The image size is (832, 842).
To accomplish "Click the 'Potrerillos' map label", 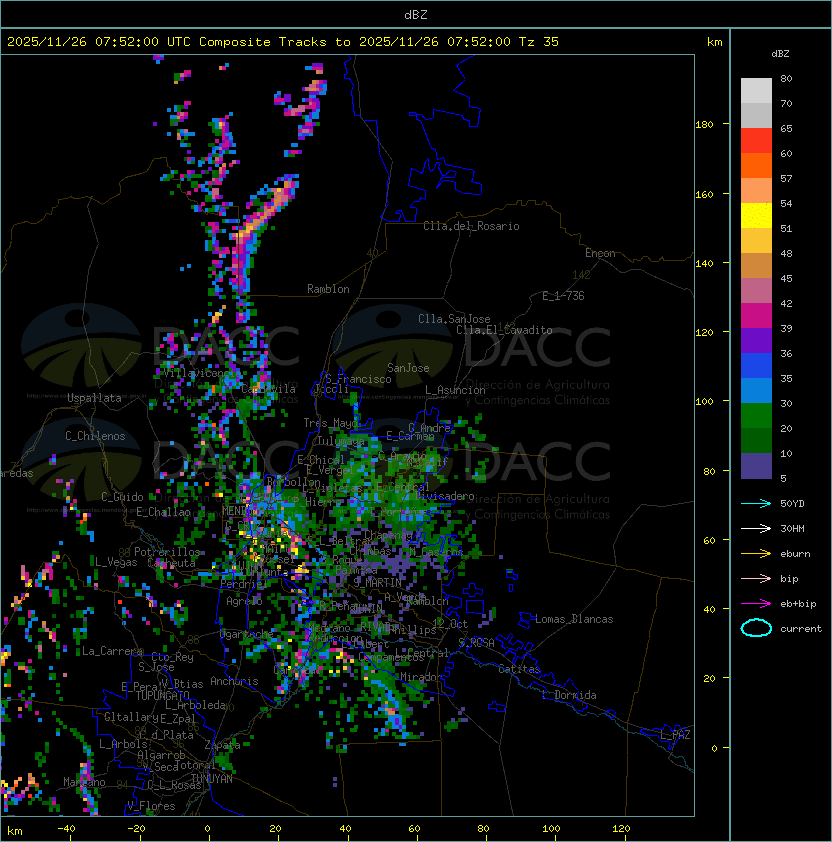I will pos(167,552).
